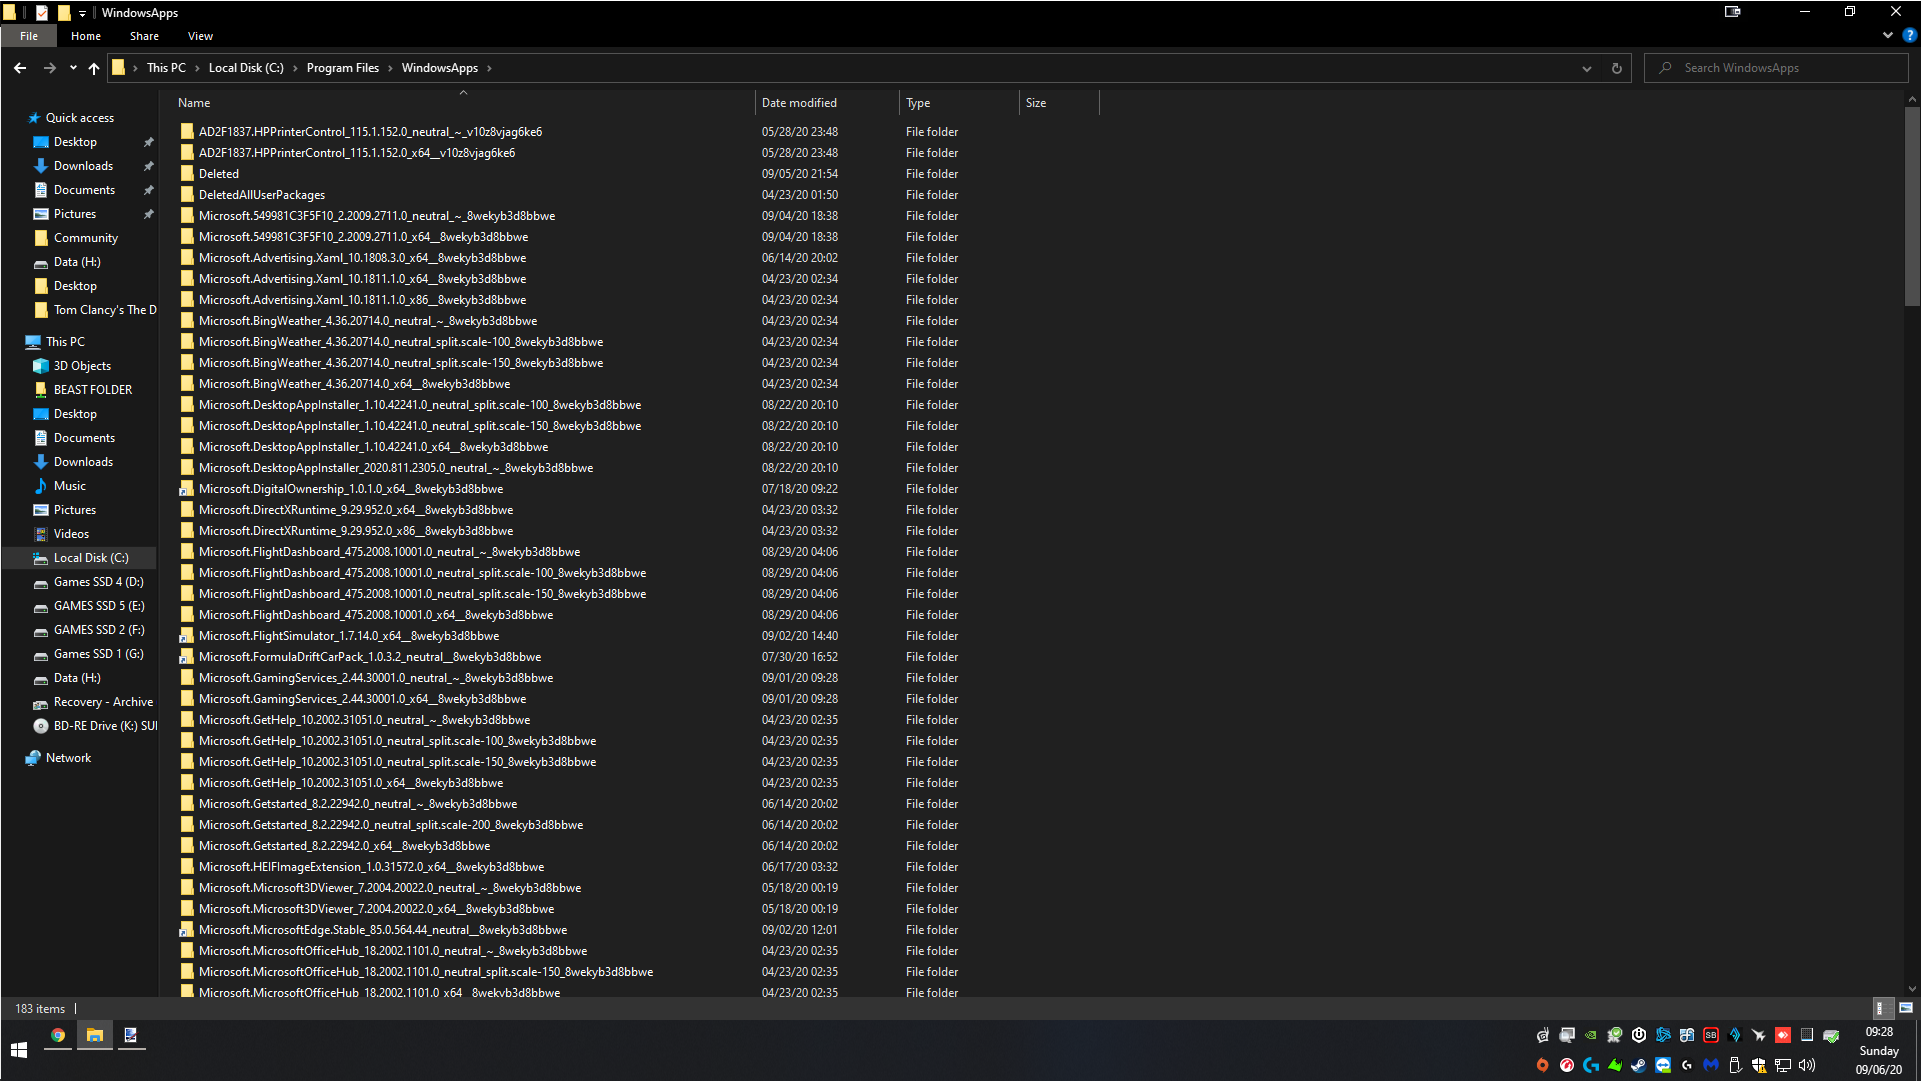Open the taskbar clock and date

[x=1879, y=1050]
